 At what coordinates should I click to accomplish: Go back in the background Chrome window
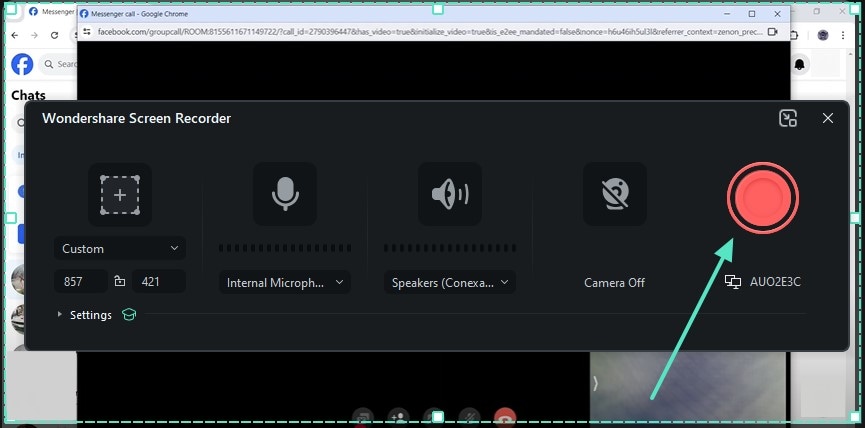pyautogui.click(x=14, y=35)
